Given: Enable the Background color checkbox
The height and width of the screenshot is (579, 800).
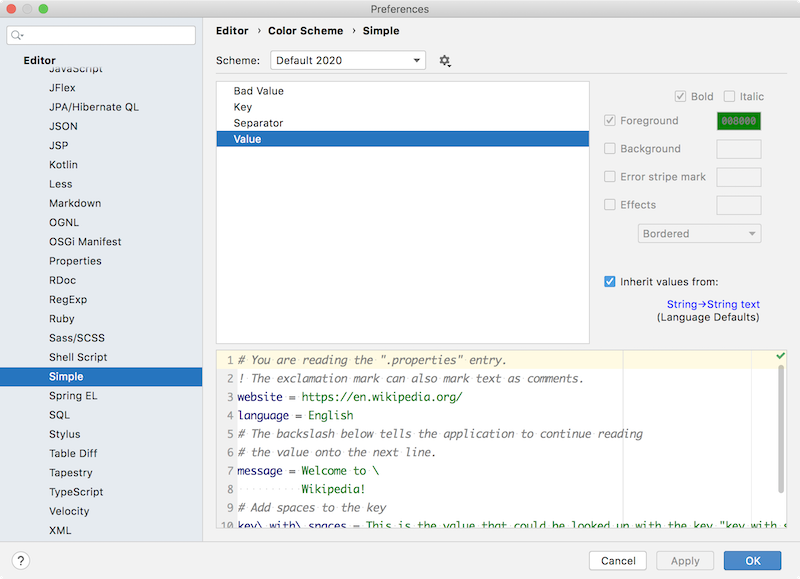Looking at the screenshot, I should 610,149.
